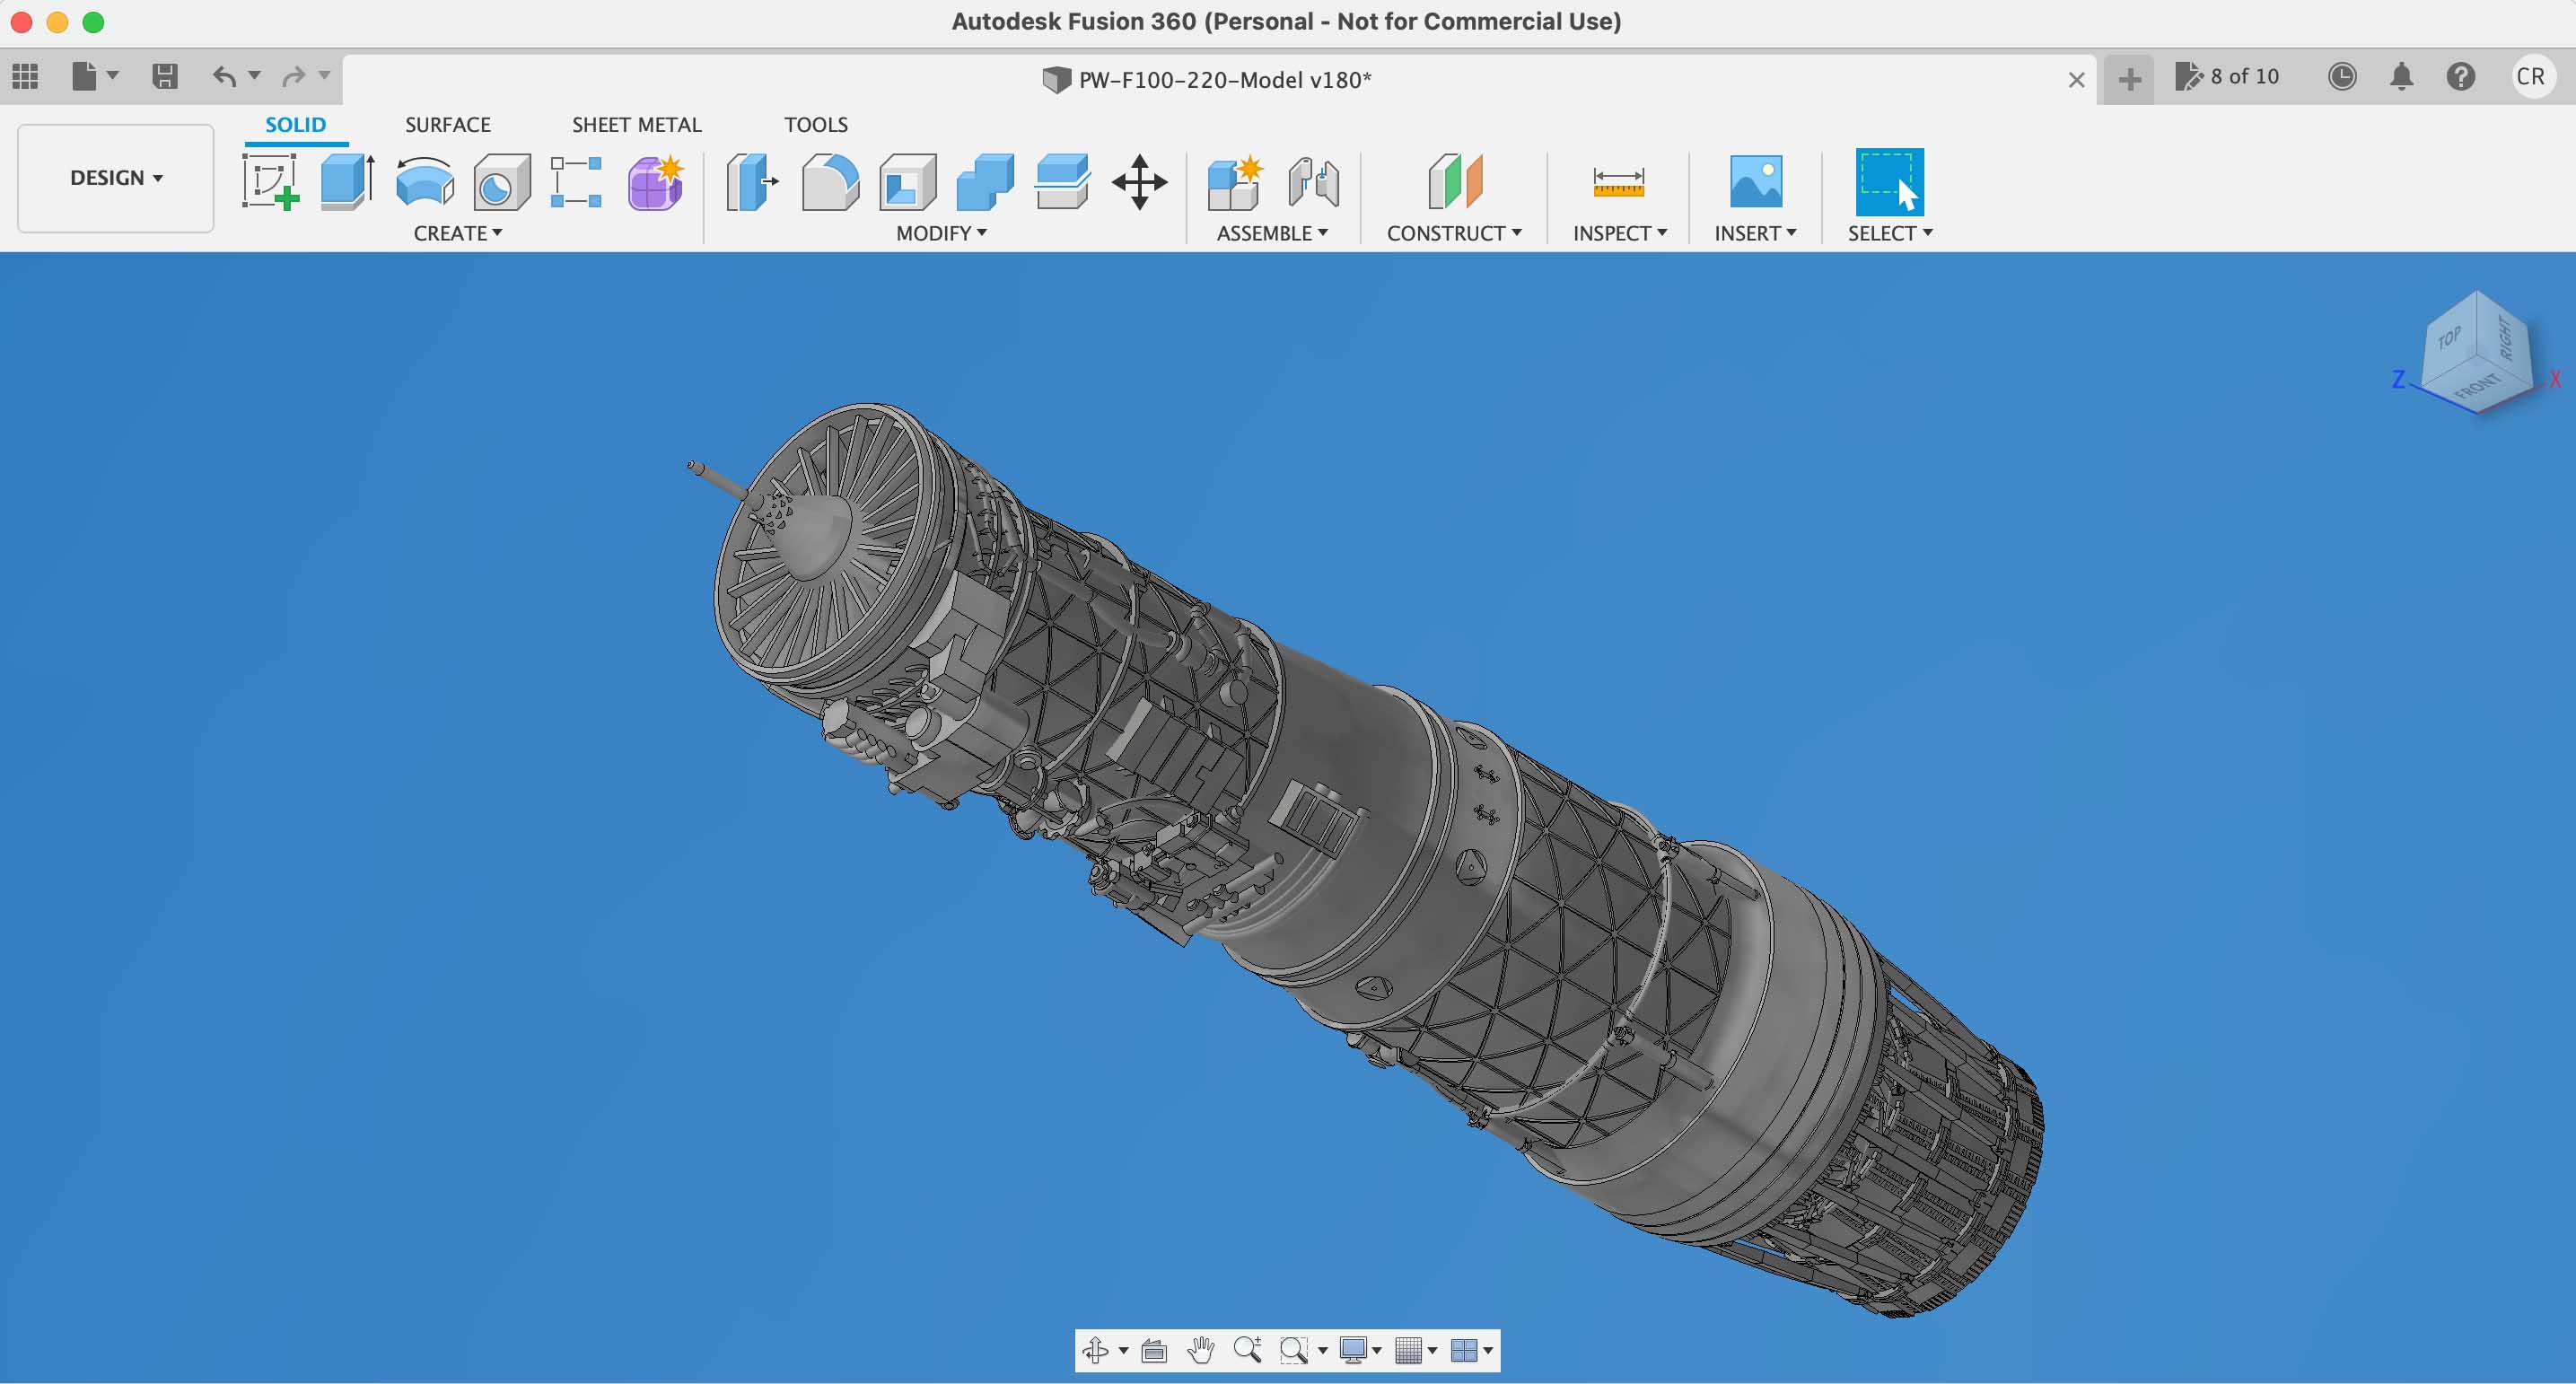Expand the CONSTRUCT menu
Screen dimensions: 2576x1384
click(x=1454, y=233)
